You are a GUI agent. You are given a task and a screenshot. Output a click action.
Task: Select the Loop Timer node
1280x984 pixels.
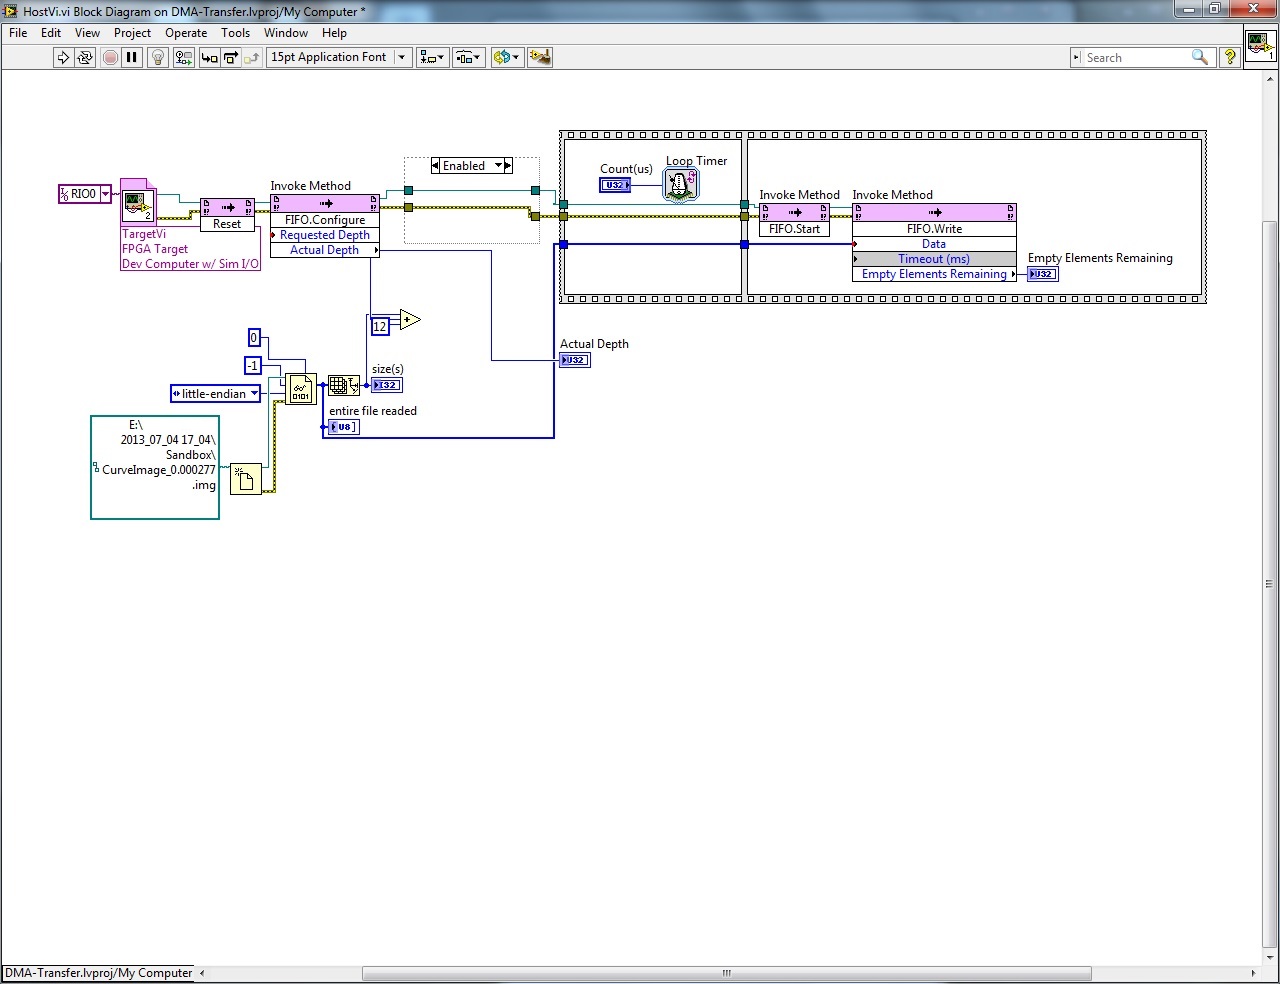[680, 184]
